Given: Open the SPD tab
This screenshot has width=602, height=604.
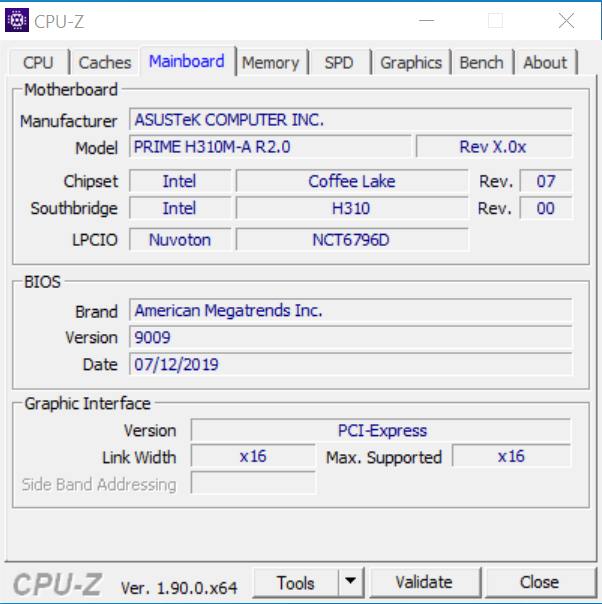Looking at the screenshot, I should click(339, 62).
